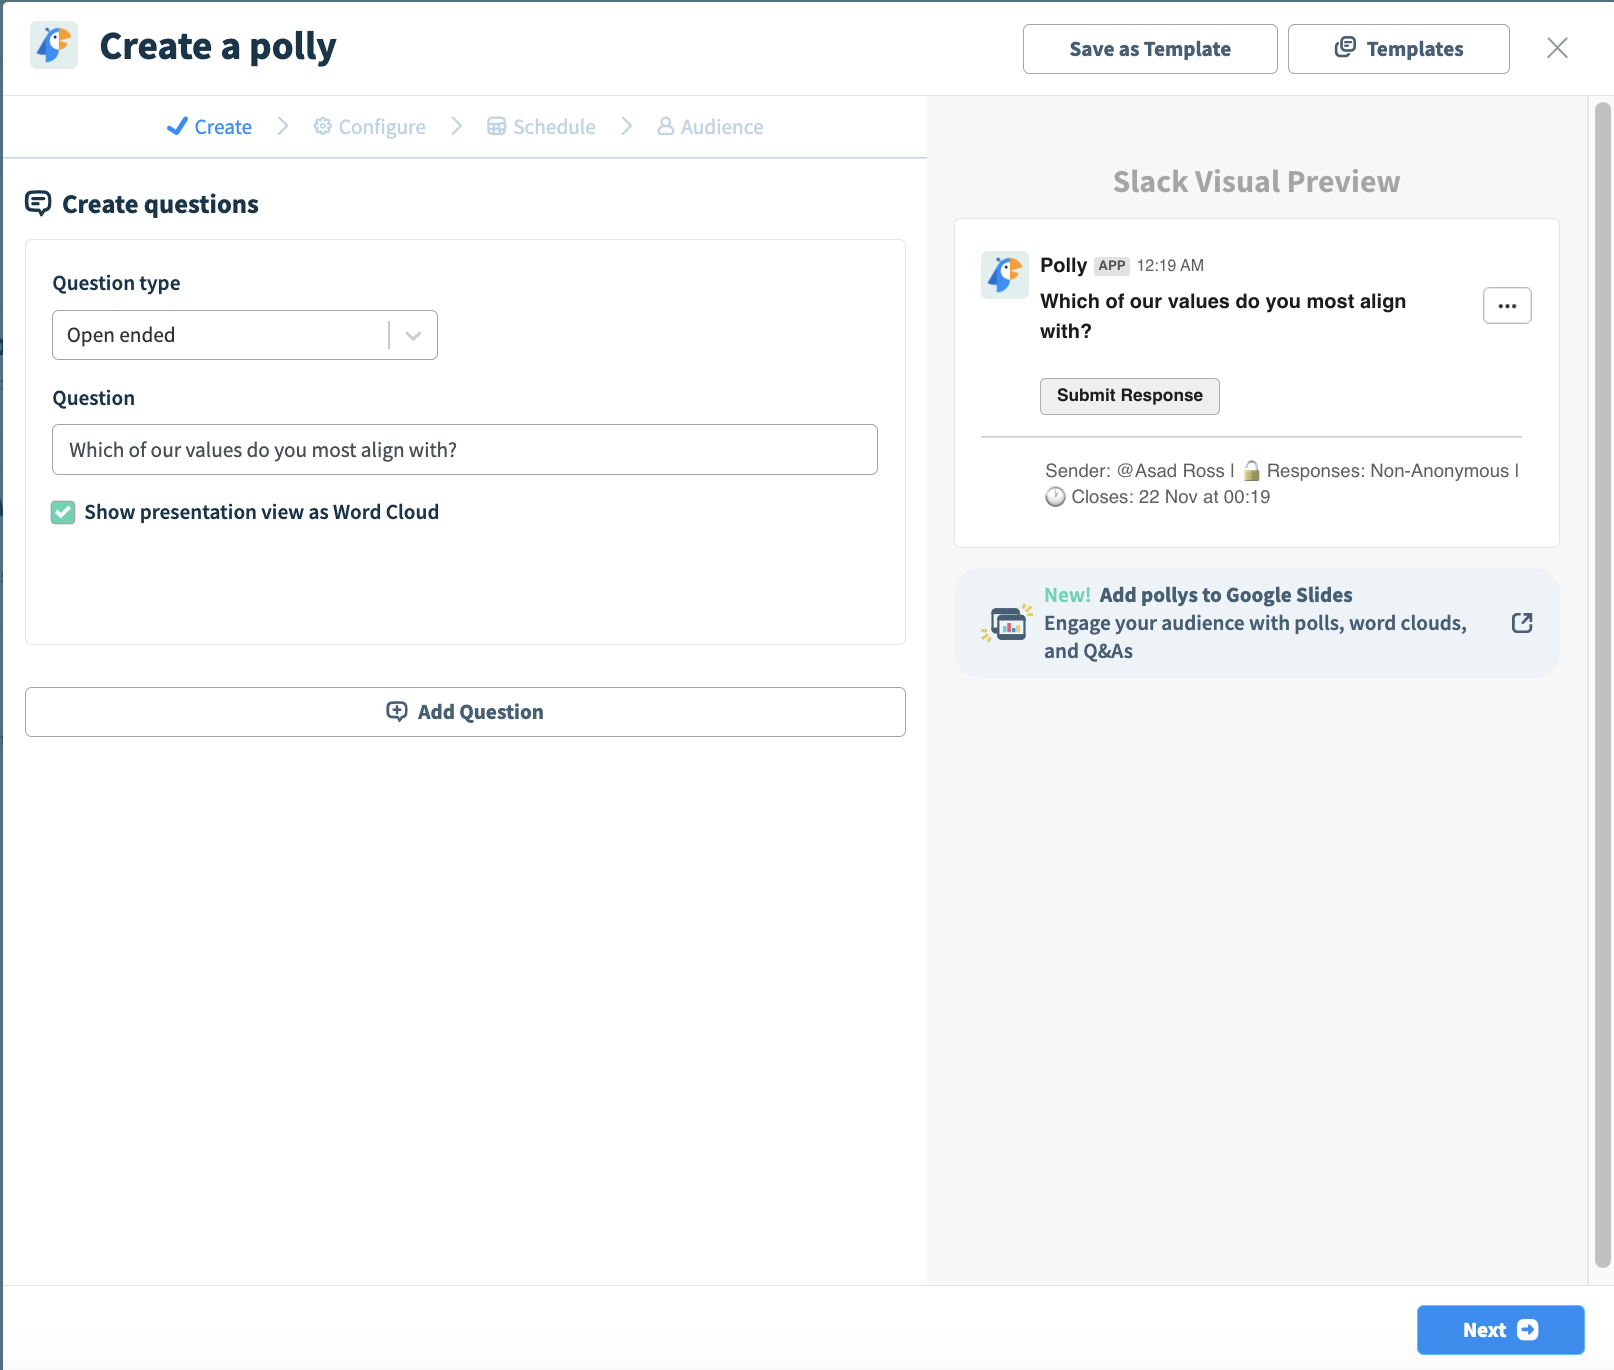1614x1370 pixels.
Task: Click inside the Question text field
Action: 464,450
